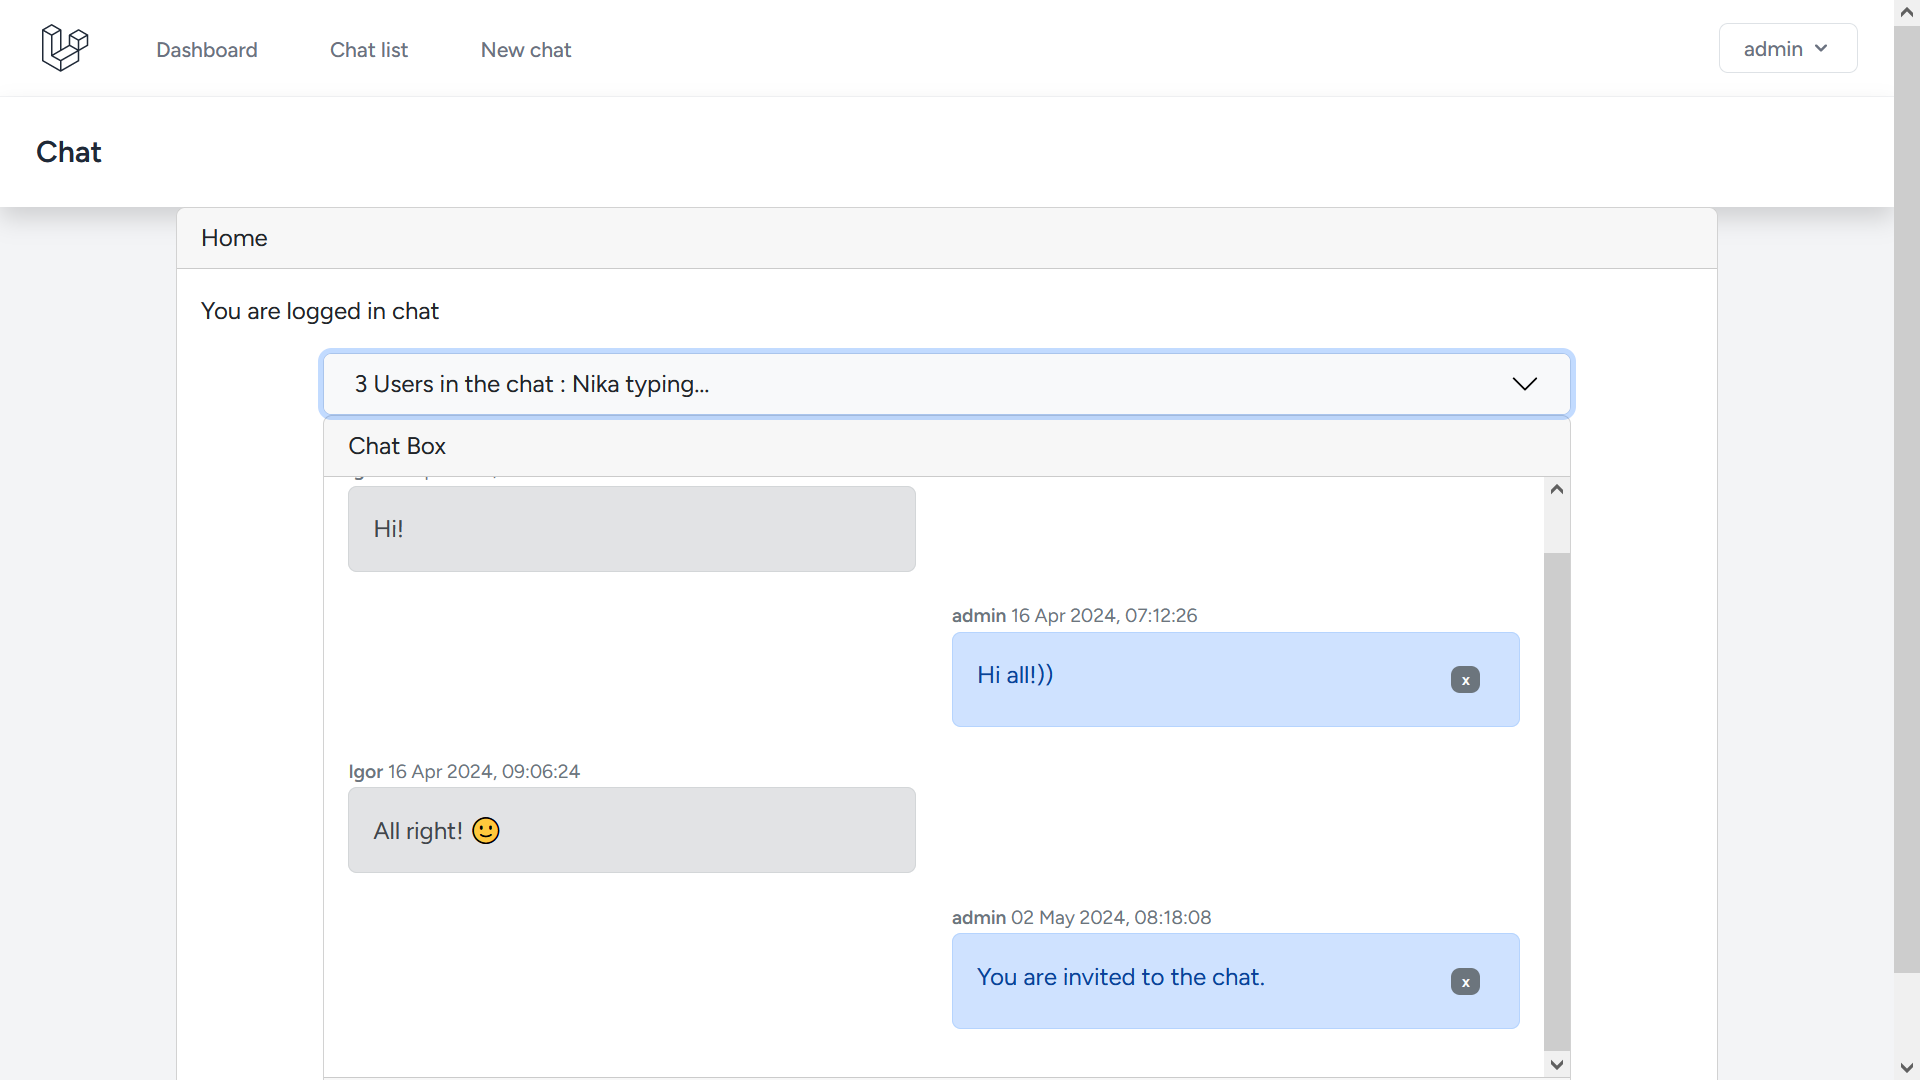Click the page scrollbar down arrow
The image size is (1920, 1080).
click(x=1907, y=1068)
